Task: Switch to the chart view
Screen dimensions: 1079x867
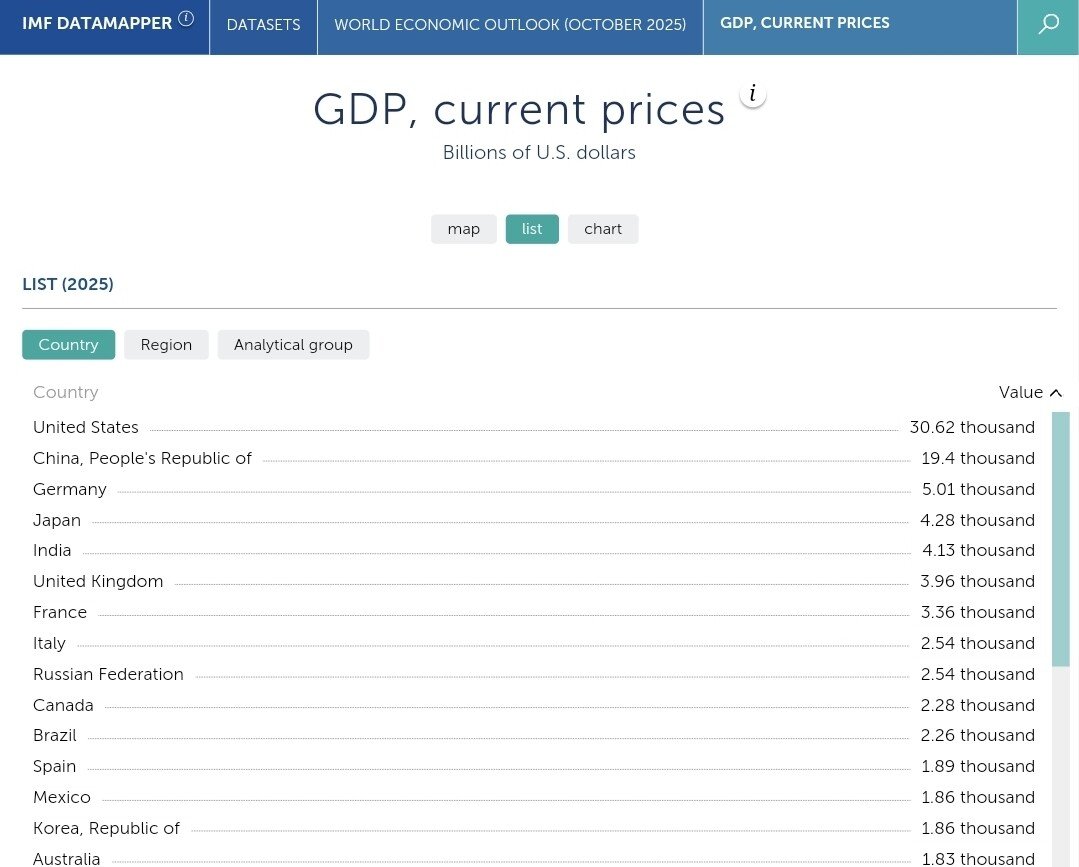Action: pos(603,229)
